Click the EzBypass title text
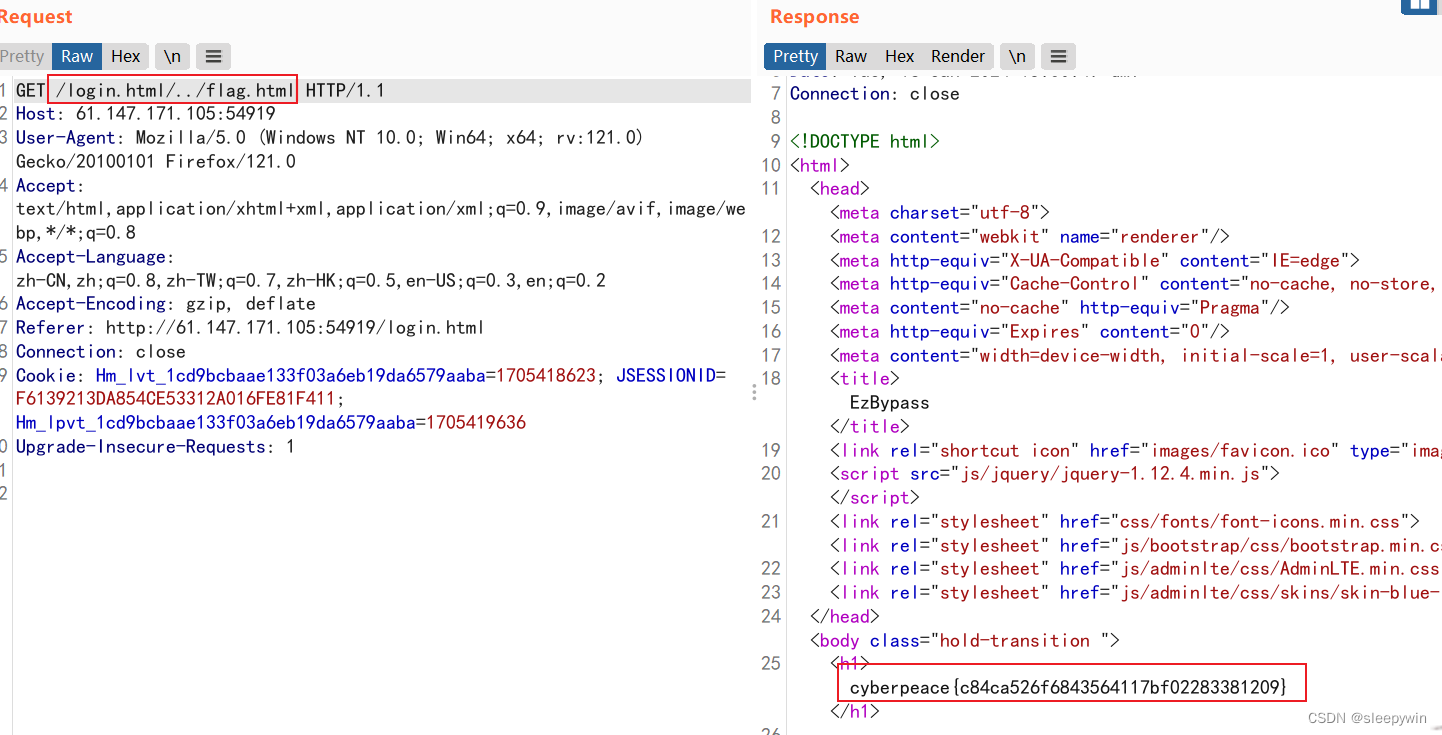This screenshot has width=1442, height=735. (x=889, y=403)
